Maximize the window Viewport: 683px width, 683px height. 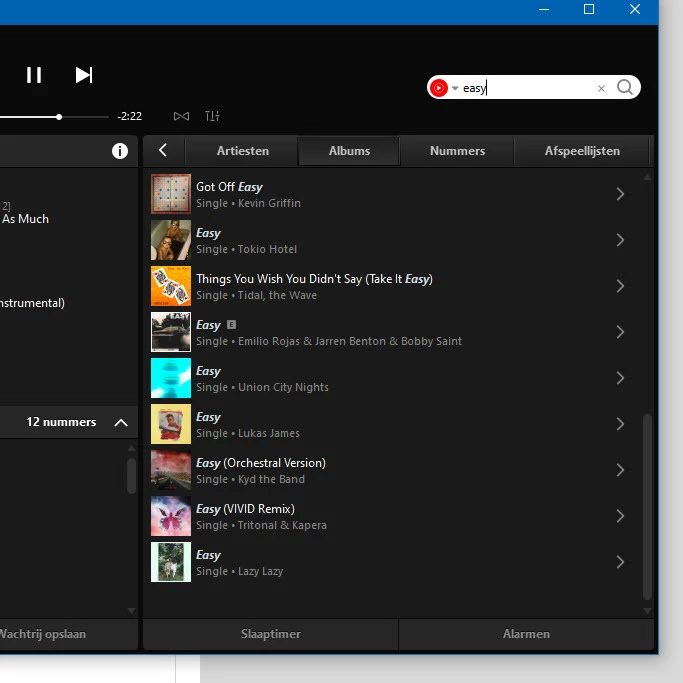pos(588,9)
